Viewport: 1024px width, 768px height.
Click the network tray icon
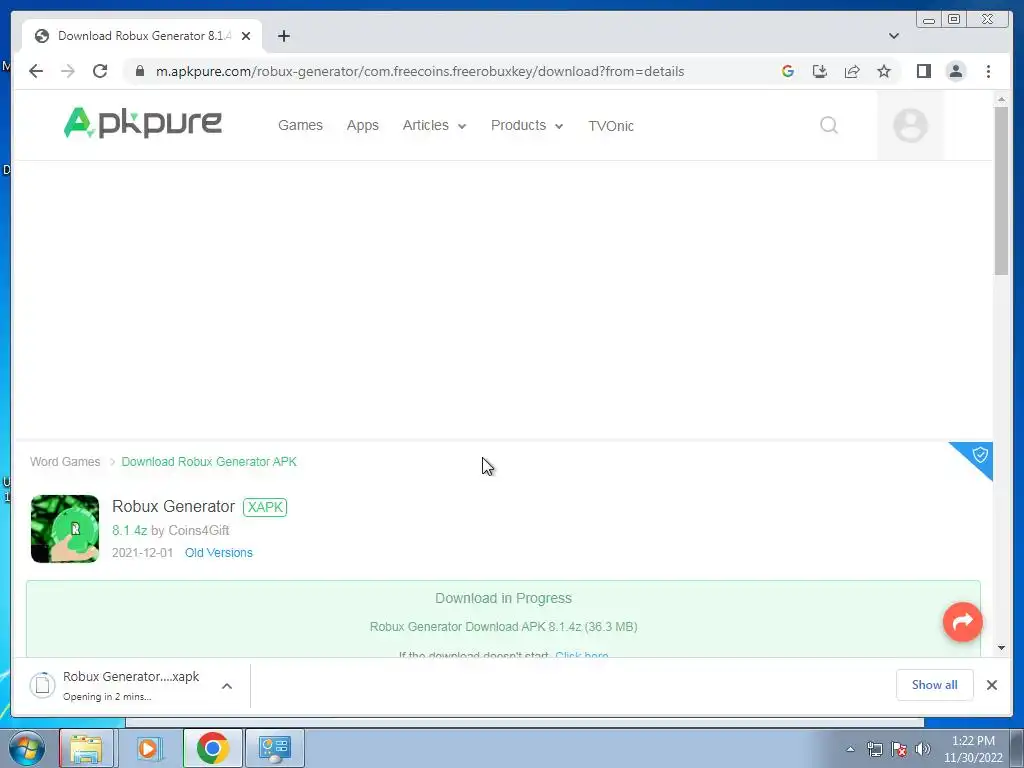tap(874, 749)
